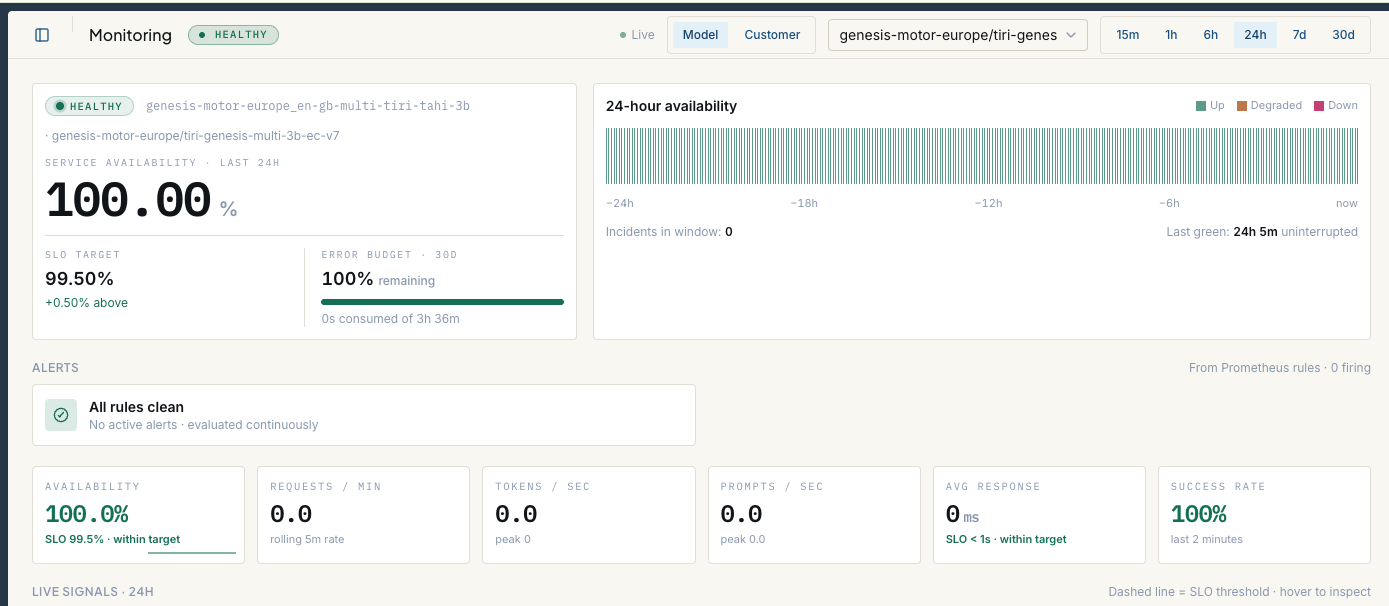Click the Requests / Min metric card

[x=364, y=515]
